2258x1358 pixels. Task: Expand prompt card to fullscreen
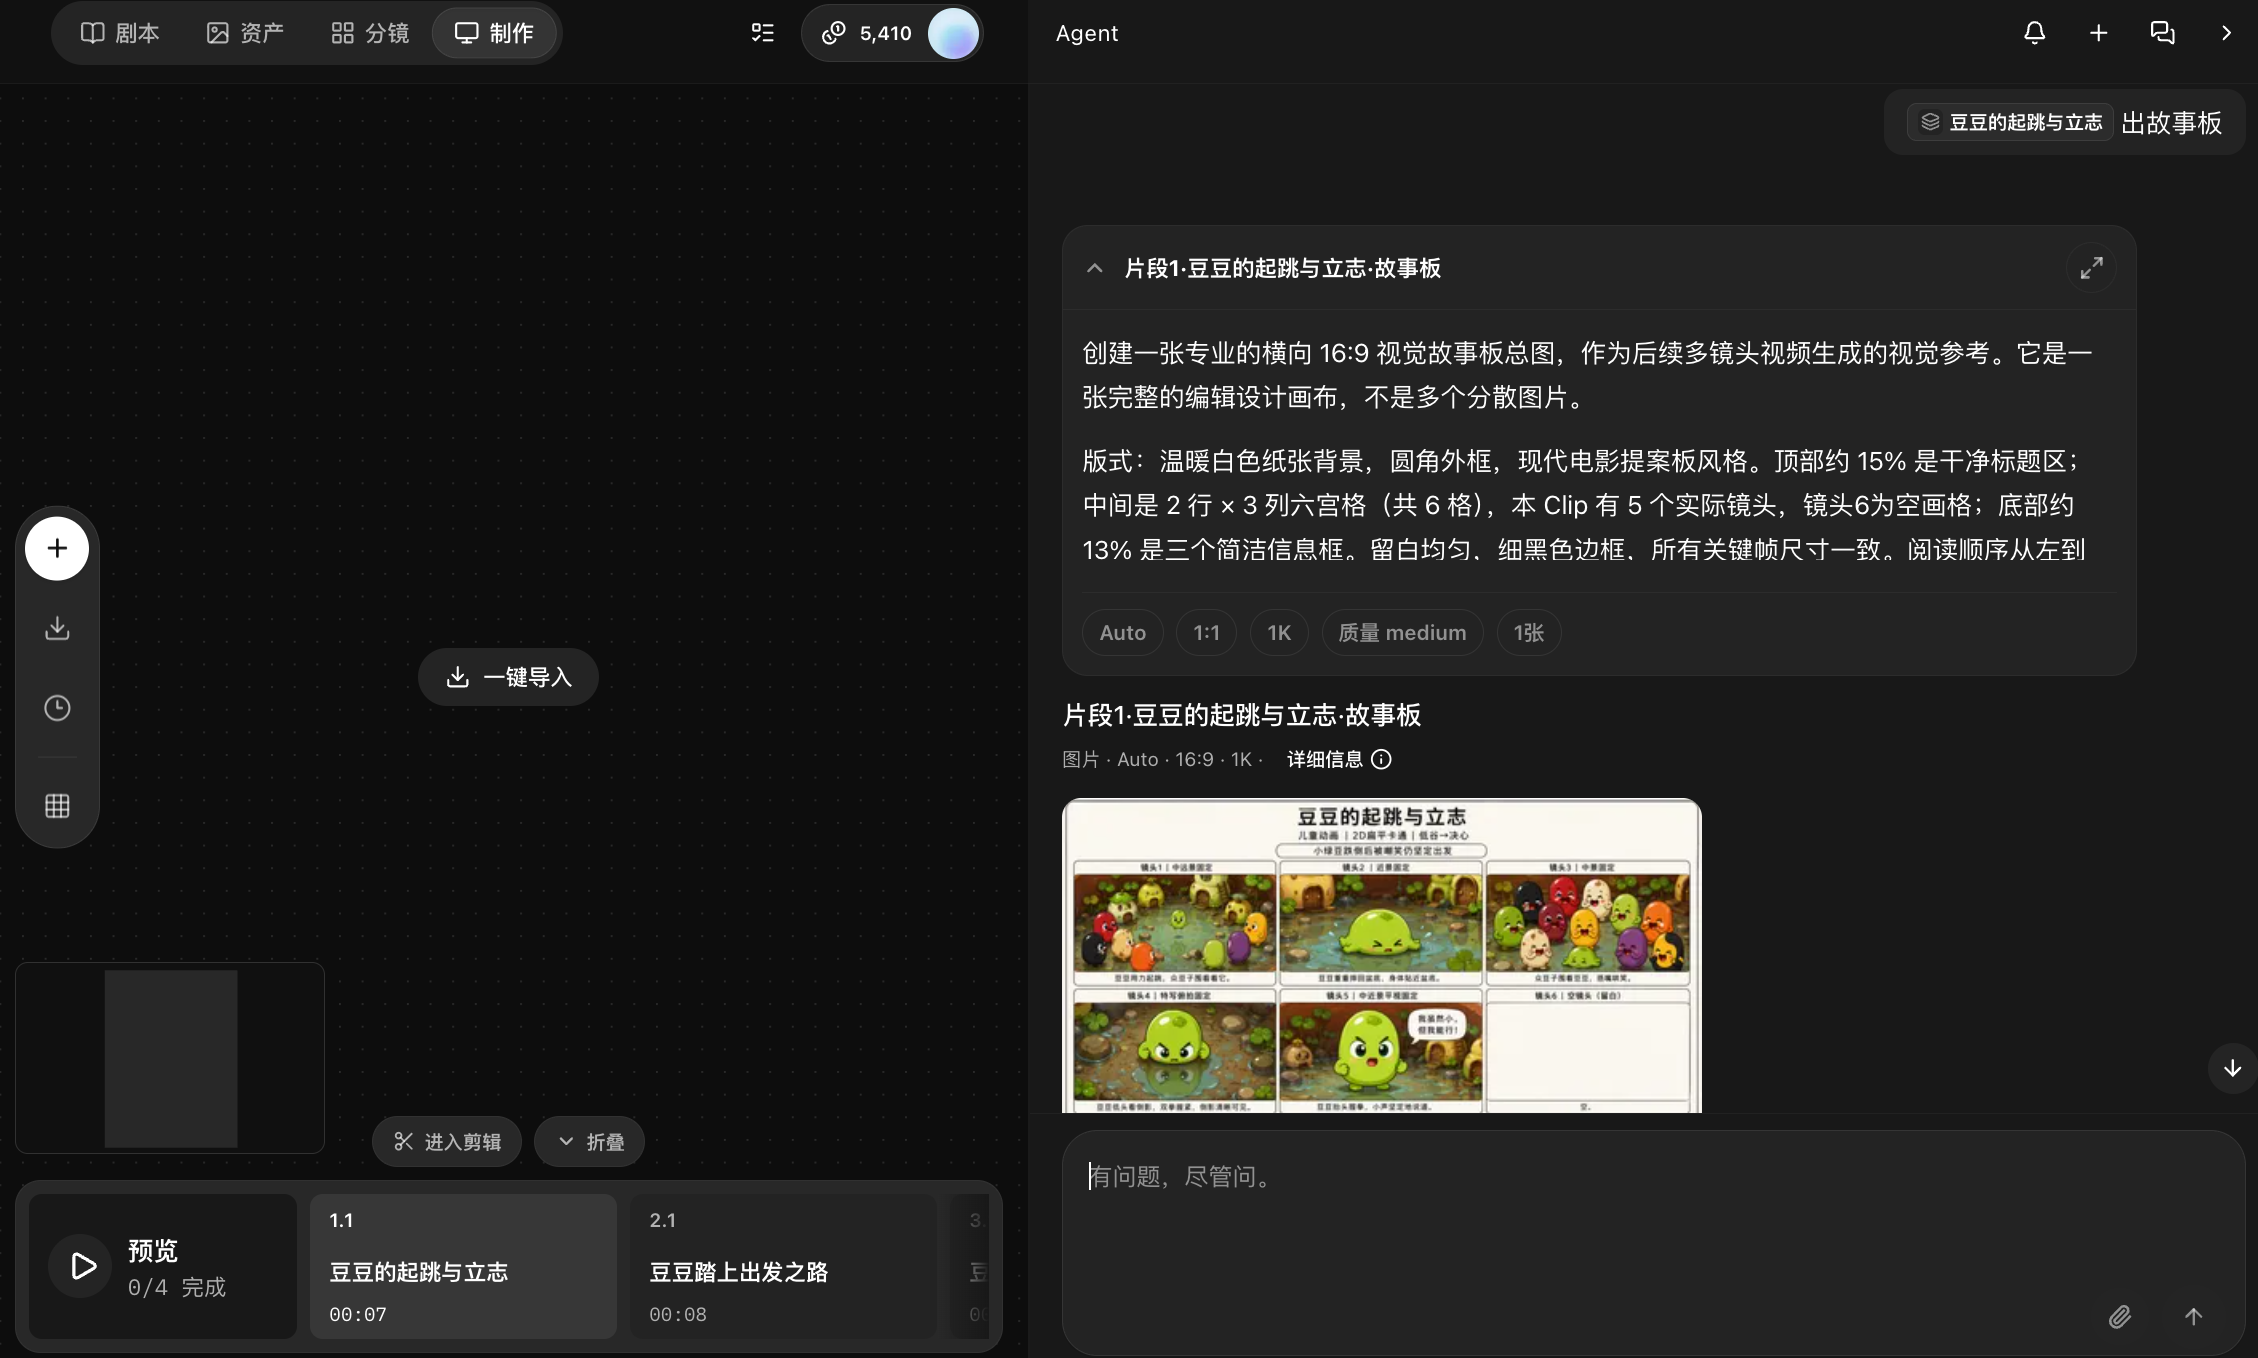[x=2091, y=268]
